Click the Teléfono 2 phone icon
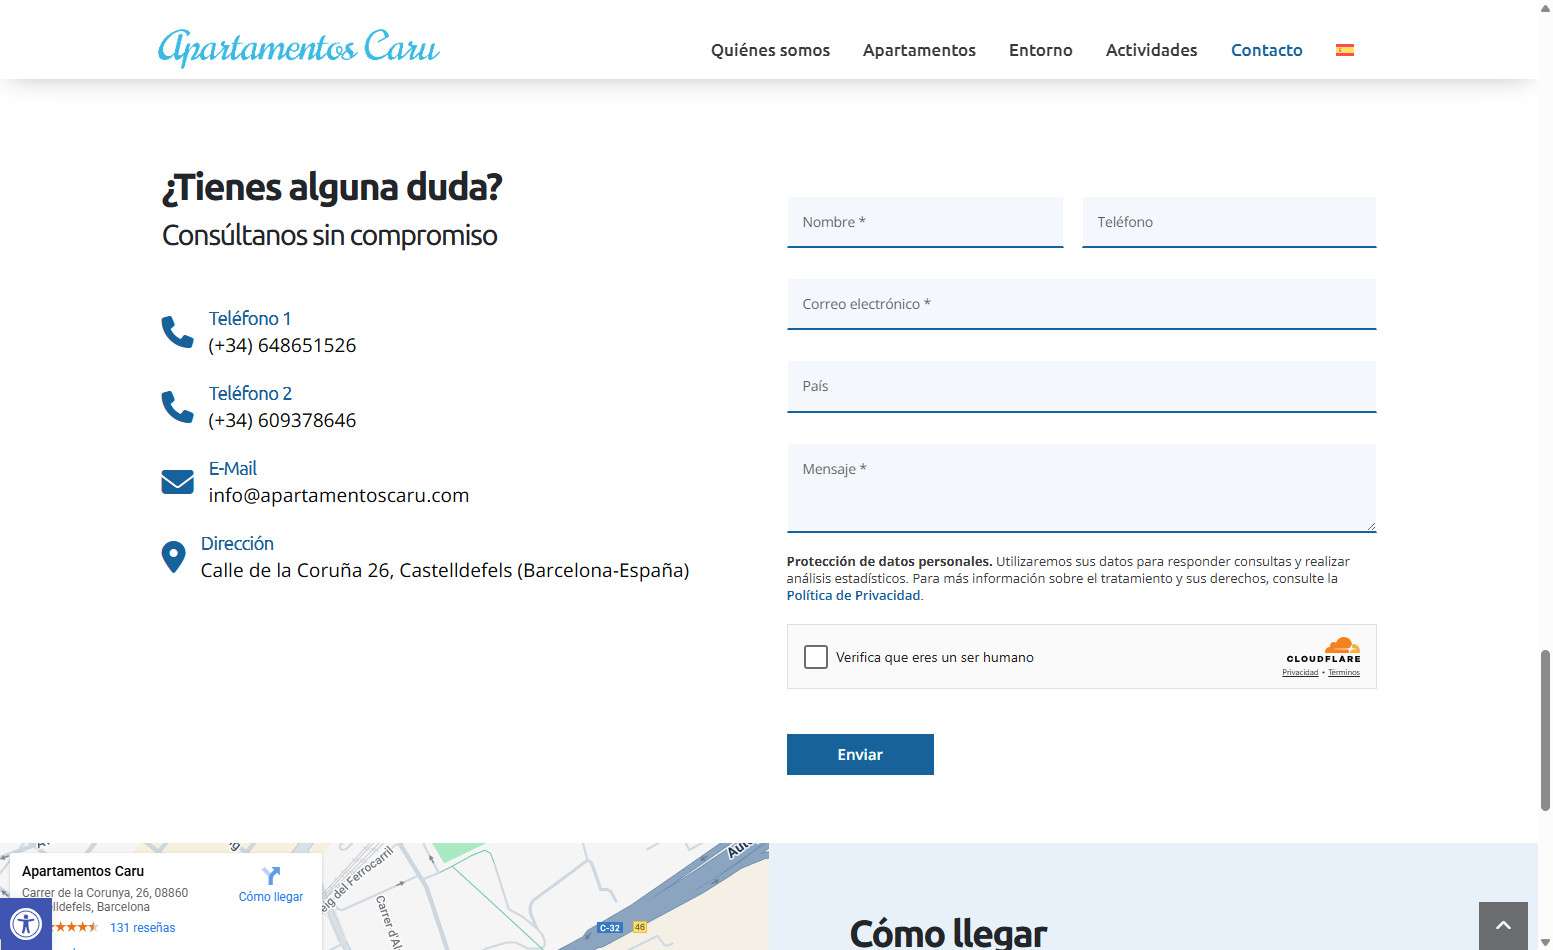1553x950 pixels. pyautogui.click(x=177, y=407)
